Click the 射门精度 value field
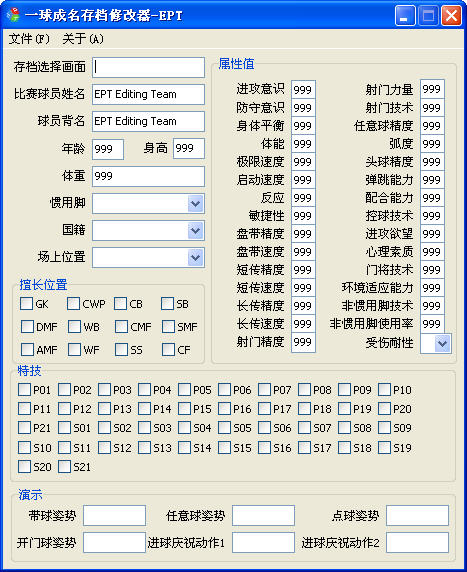The image size is (467, 572). (303, 342)
